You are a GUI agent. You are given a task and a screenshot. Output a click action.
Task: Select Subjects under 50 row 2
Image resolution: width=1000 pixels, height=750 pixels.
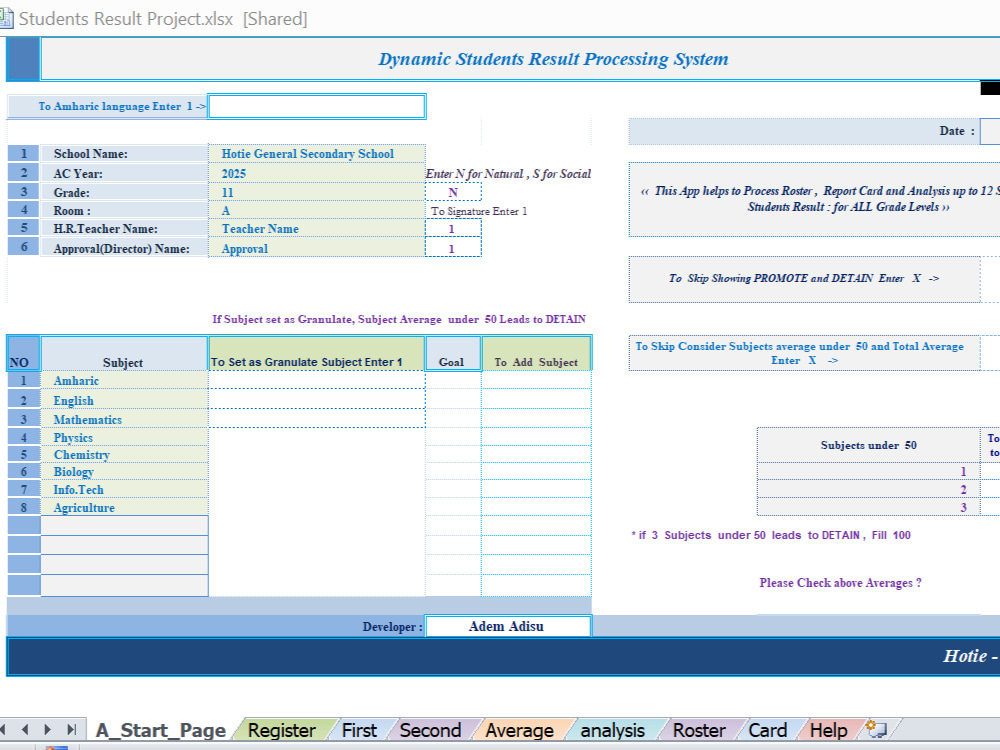868,489
